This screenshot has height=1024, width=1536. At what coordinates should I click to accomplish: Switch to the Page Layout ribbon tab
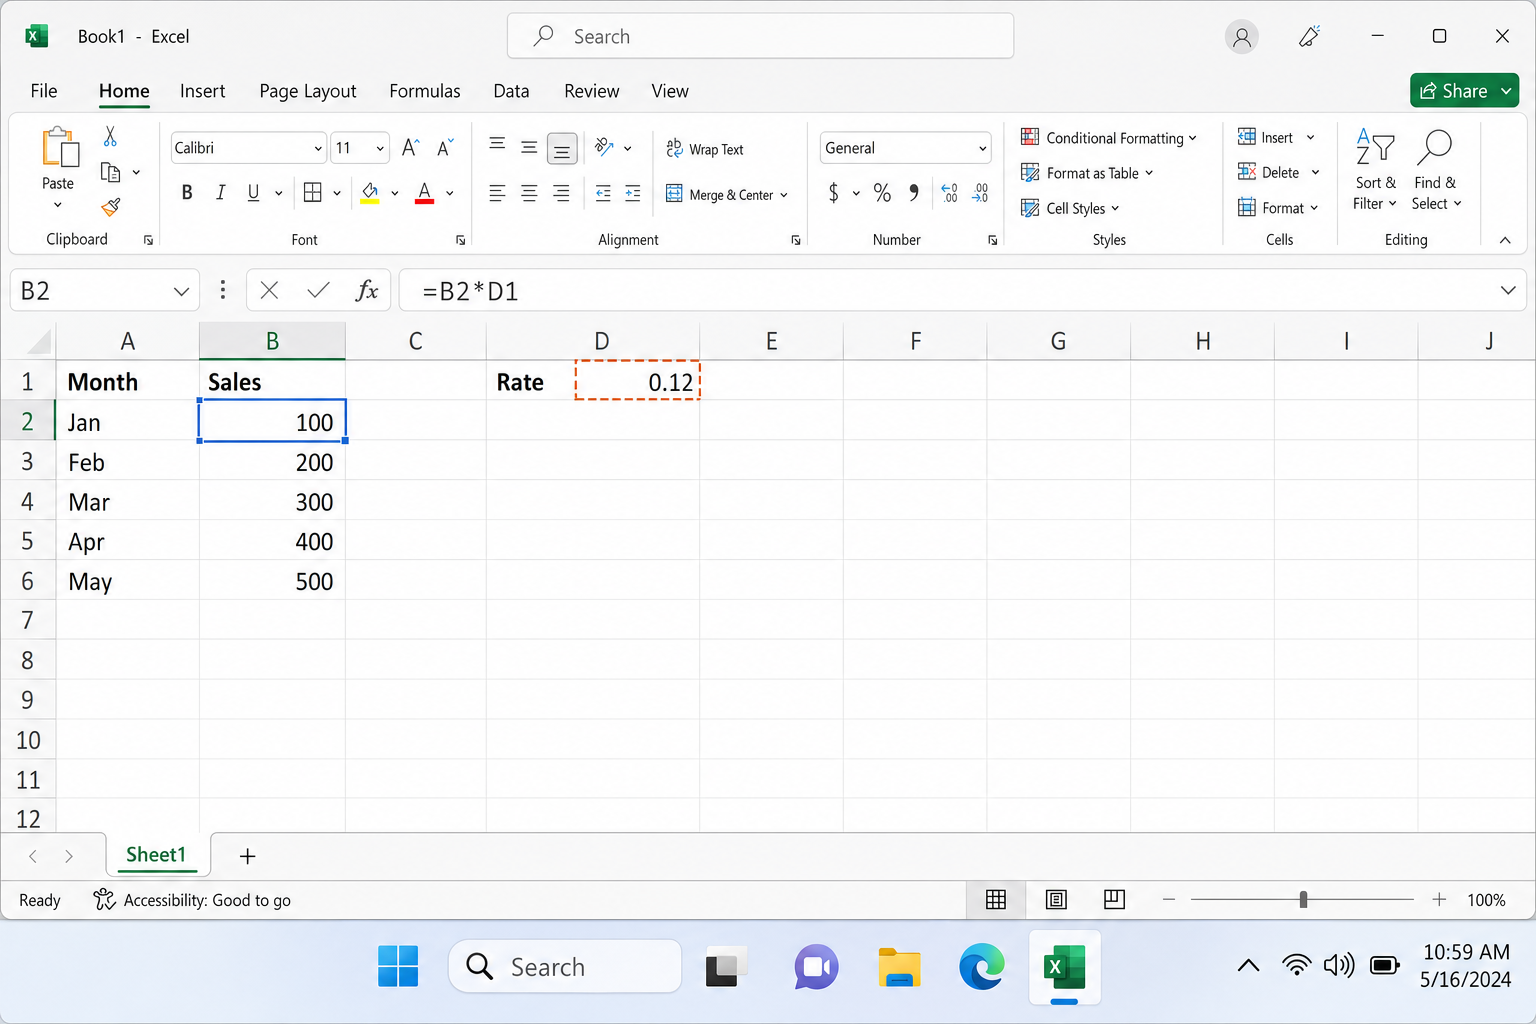pyautogui.click(x=308, y=91)
